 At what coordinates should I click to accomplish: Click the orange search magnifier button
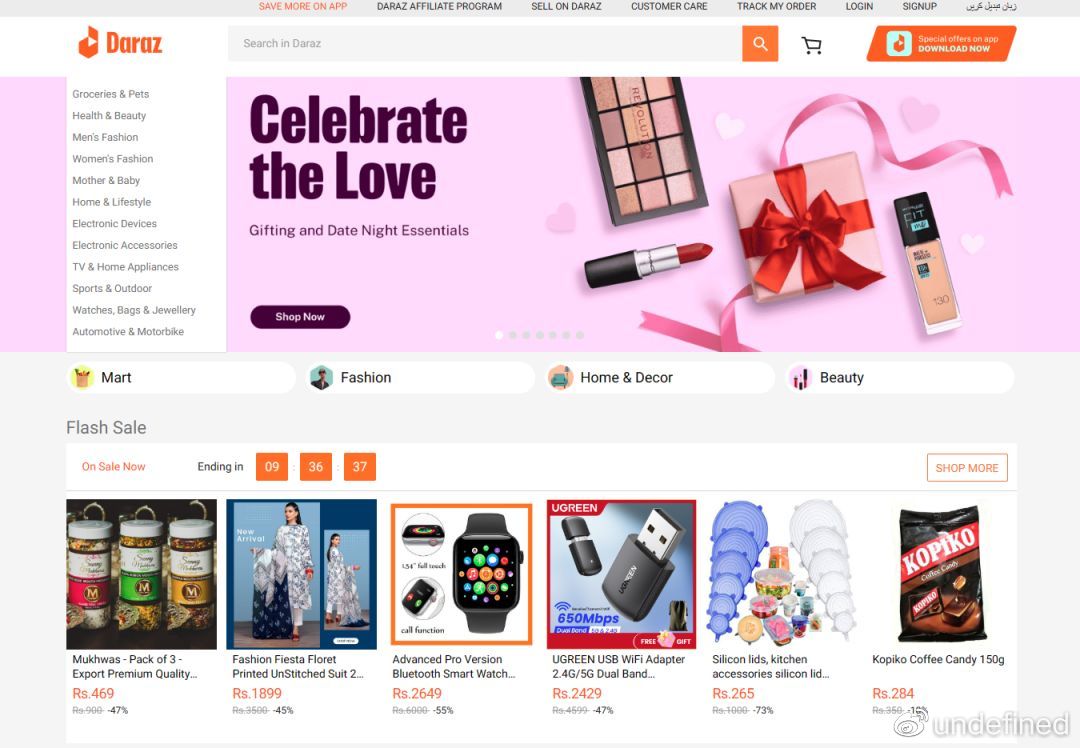[760, 44]
